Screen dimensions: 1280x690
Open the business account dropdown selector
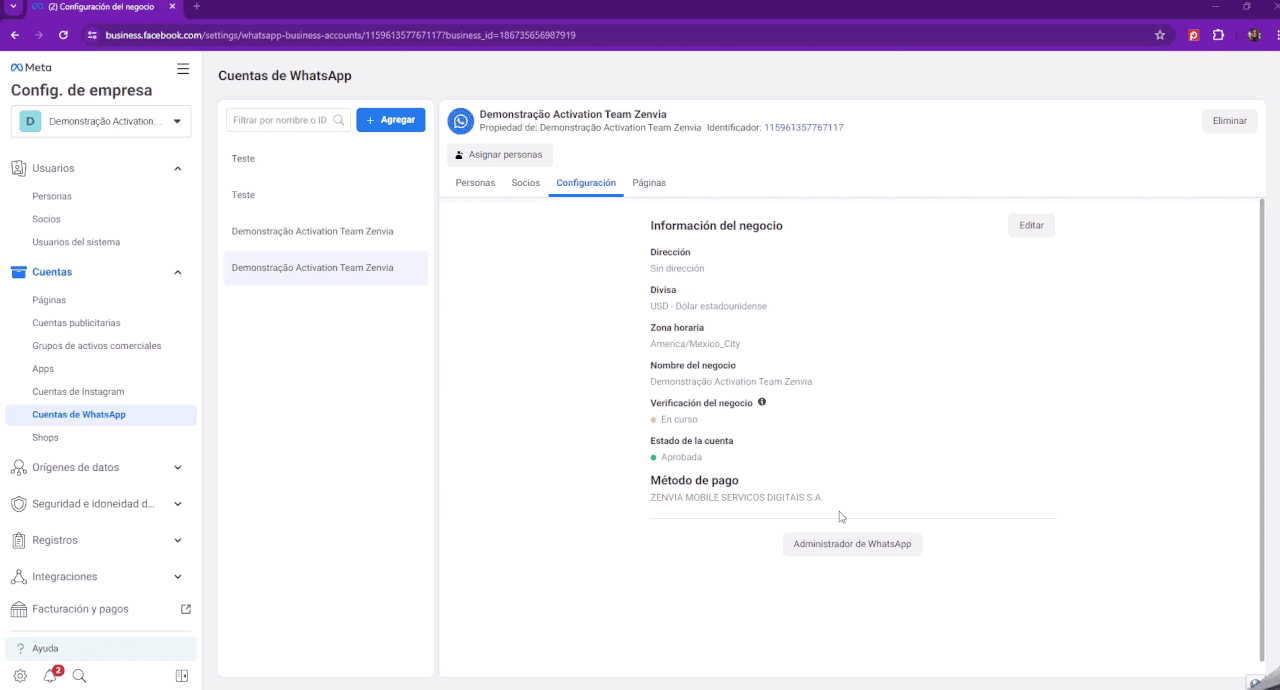(101, 121)
